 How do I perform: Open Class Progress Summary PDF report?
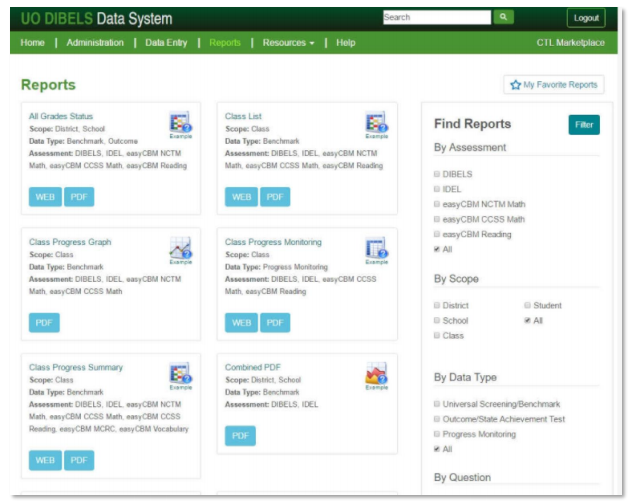pyautogui.click(x=79, y=460)
